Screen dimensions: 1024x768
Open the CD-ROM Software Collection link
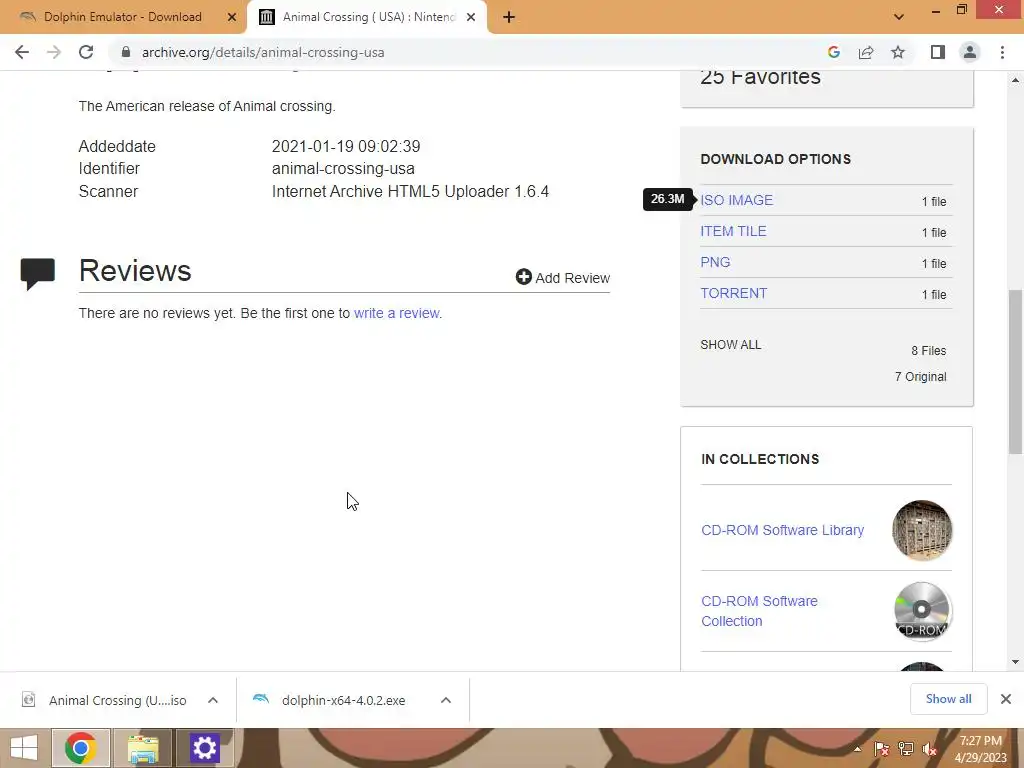pos(759,611)
